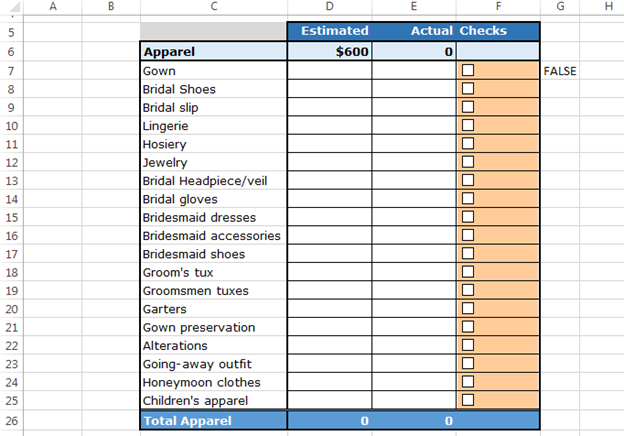The width and height of the screenshot is (624, 436).
Task: Select row 26 header
Action: (x=12, y=420)
